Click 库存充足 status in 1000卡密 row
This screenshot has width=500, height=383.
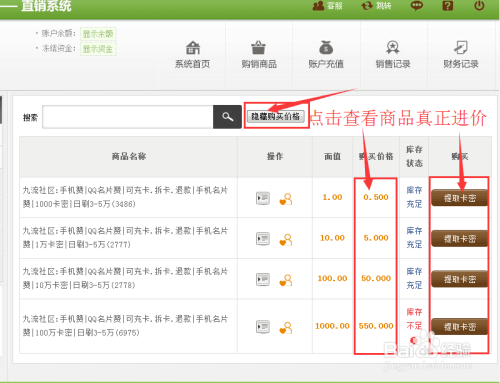coord(414,197)
